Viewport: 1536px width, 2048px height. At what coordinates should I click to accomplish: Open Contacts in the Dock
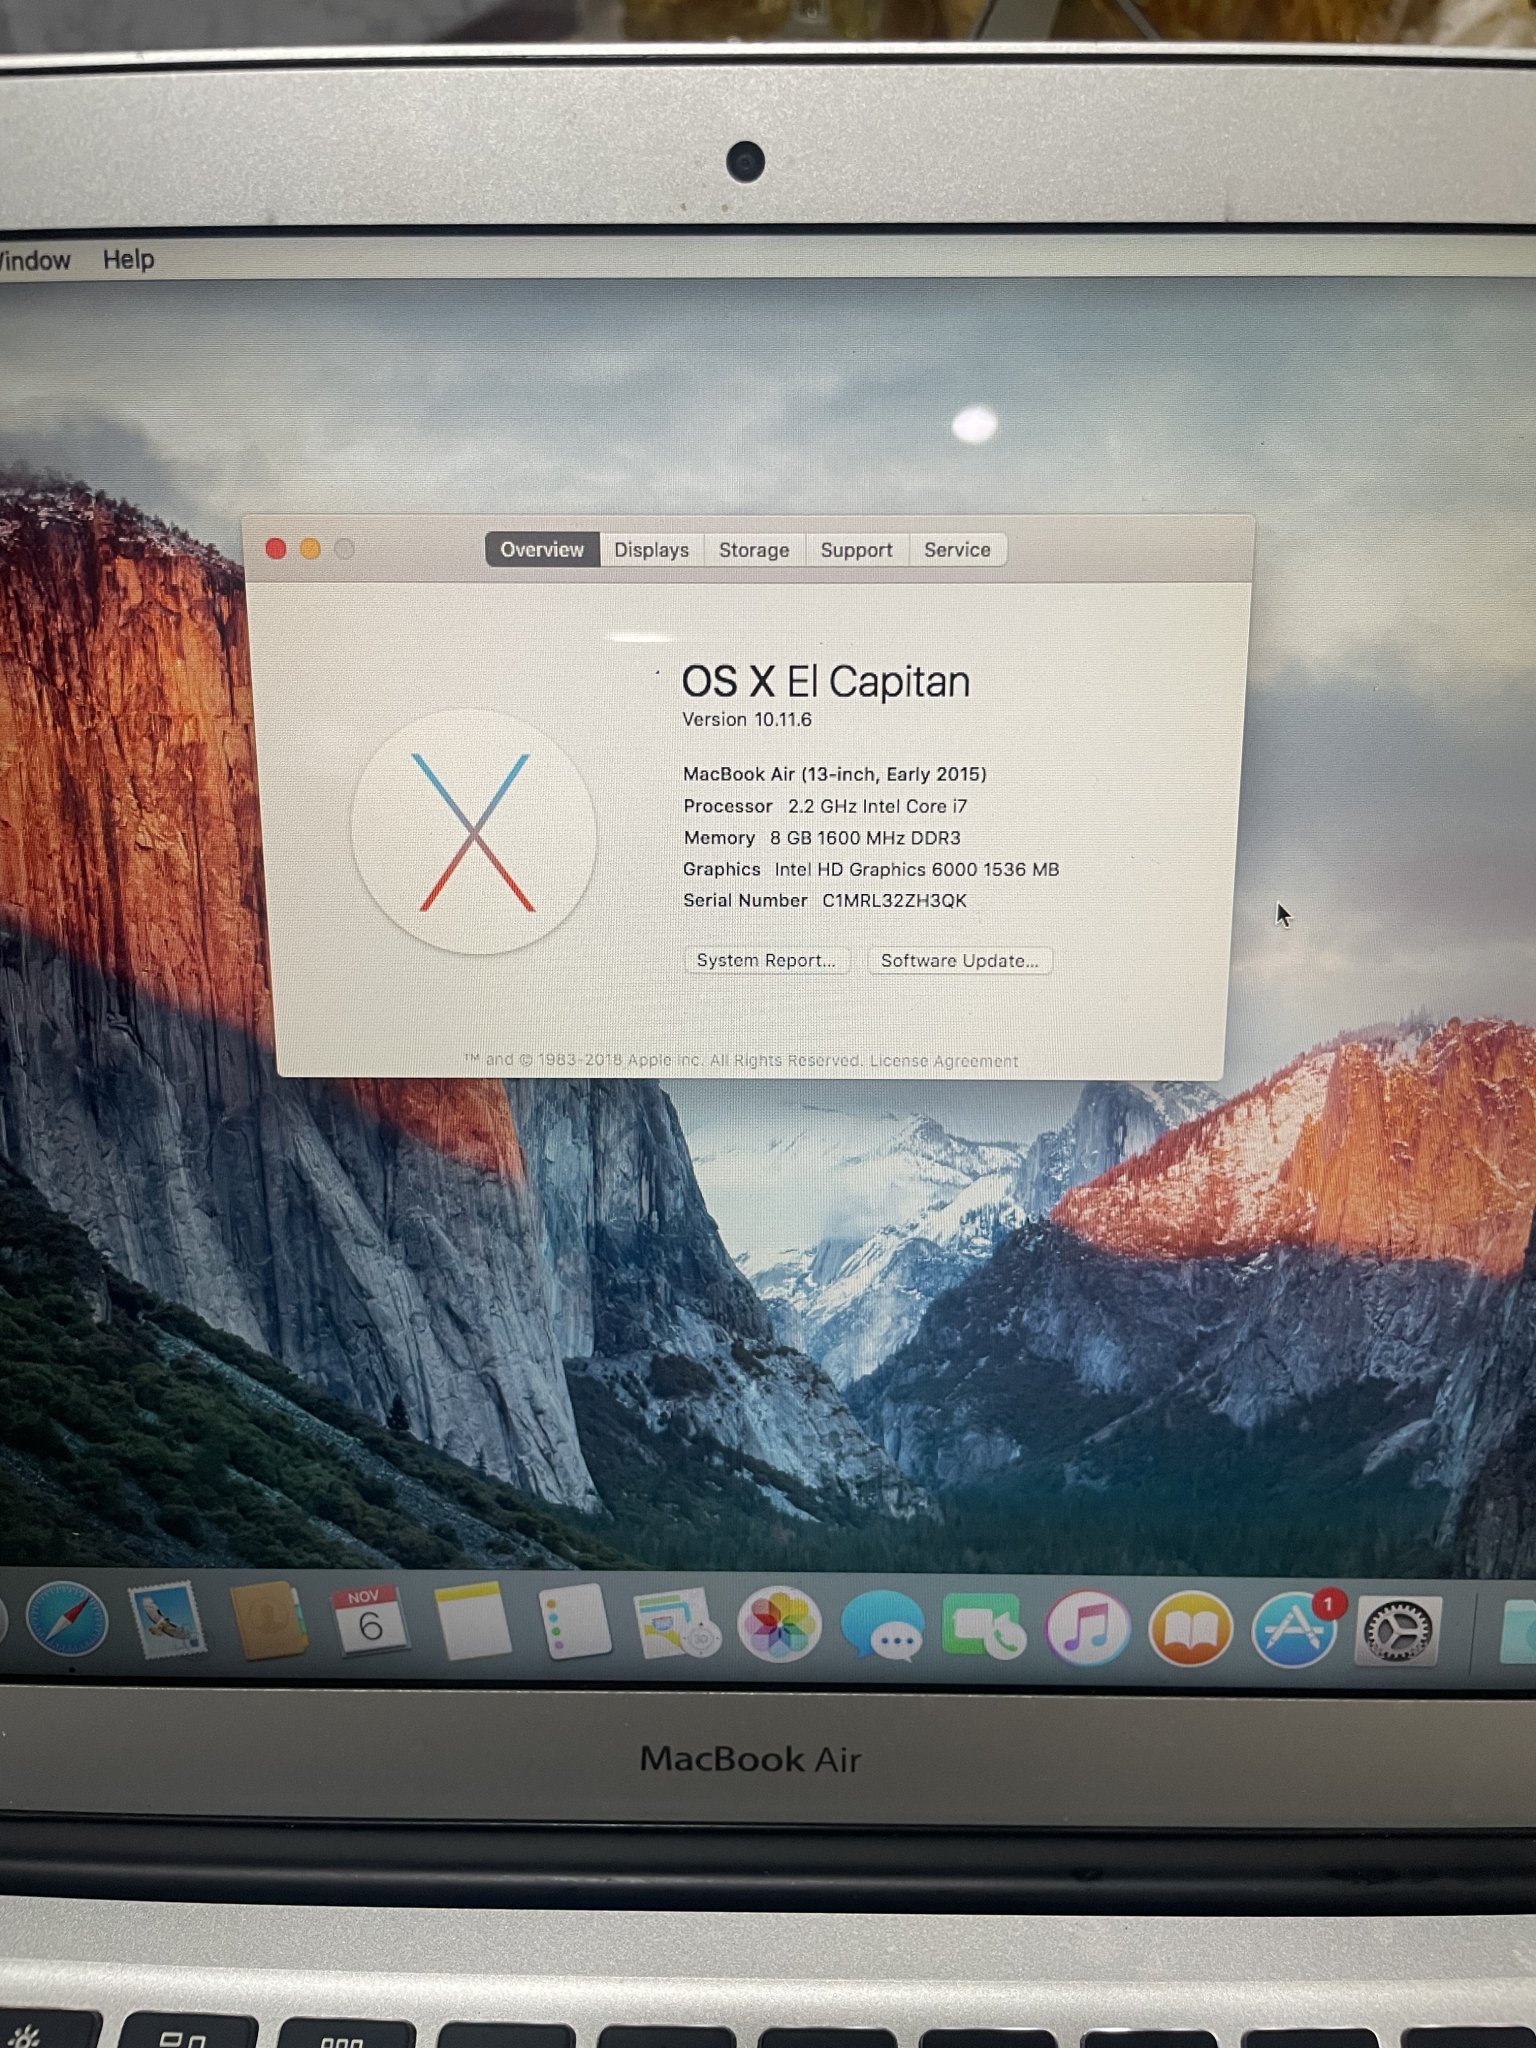tap(268, 1621)
